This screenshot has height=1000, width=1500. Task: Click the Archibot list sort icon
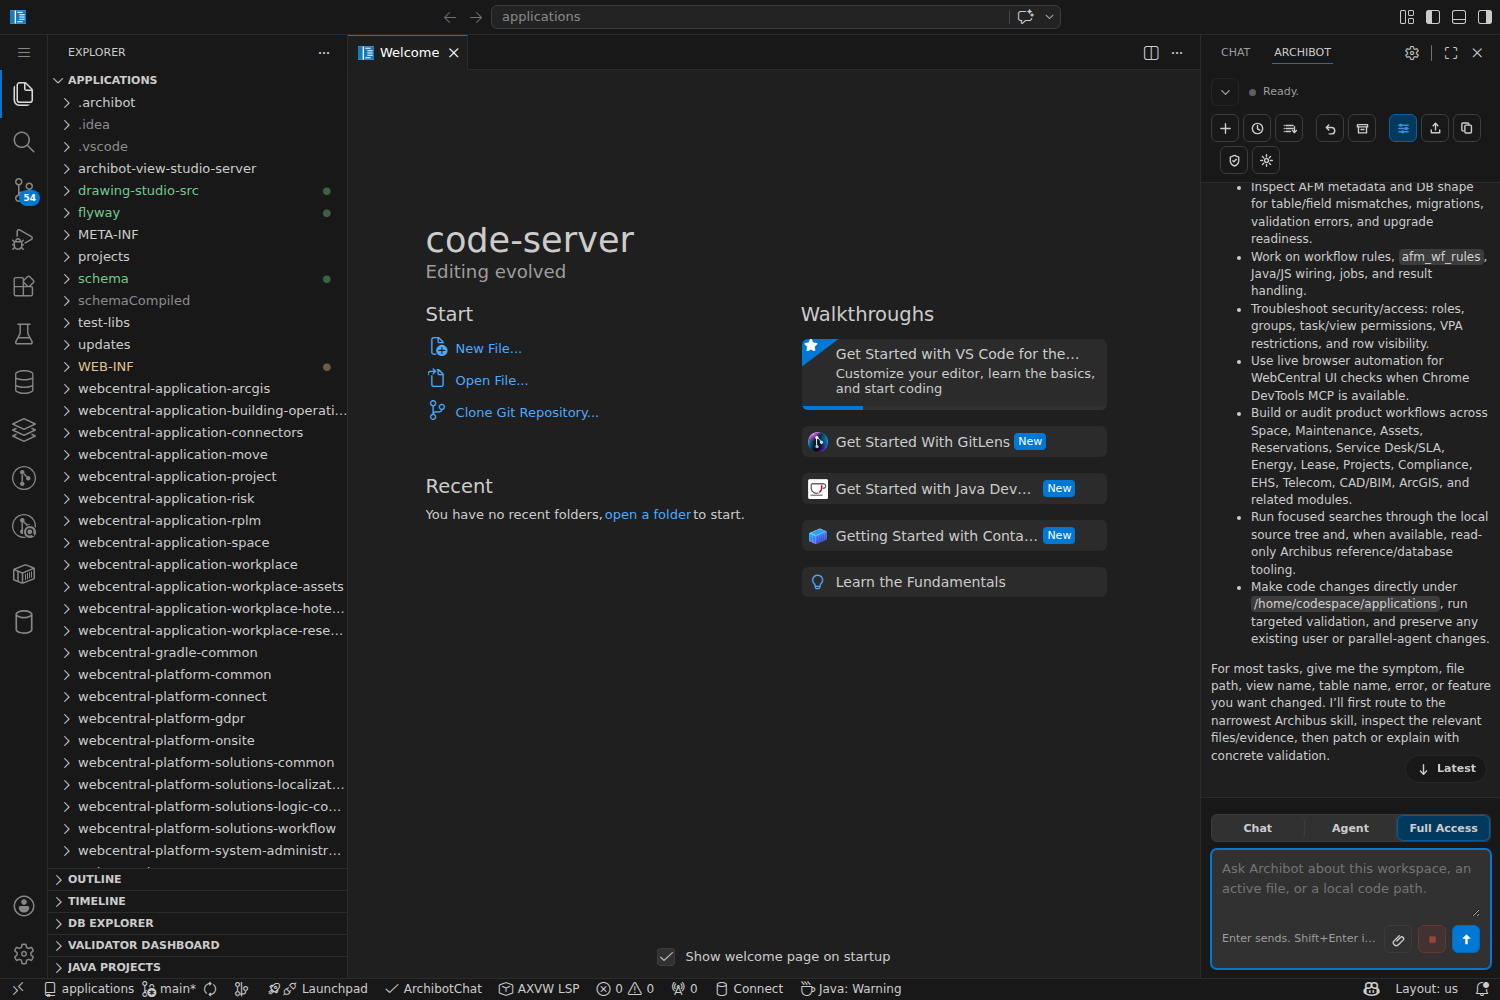(x=1290, y=128)
